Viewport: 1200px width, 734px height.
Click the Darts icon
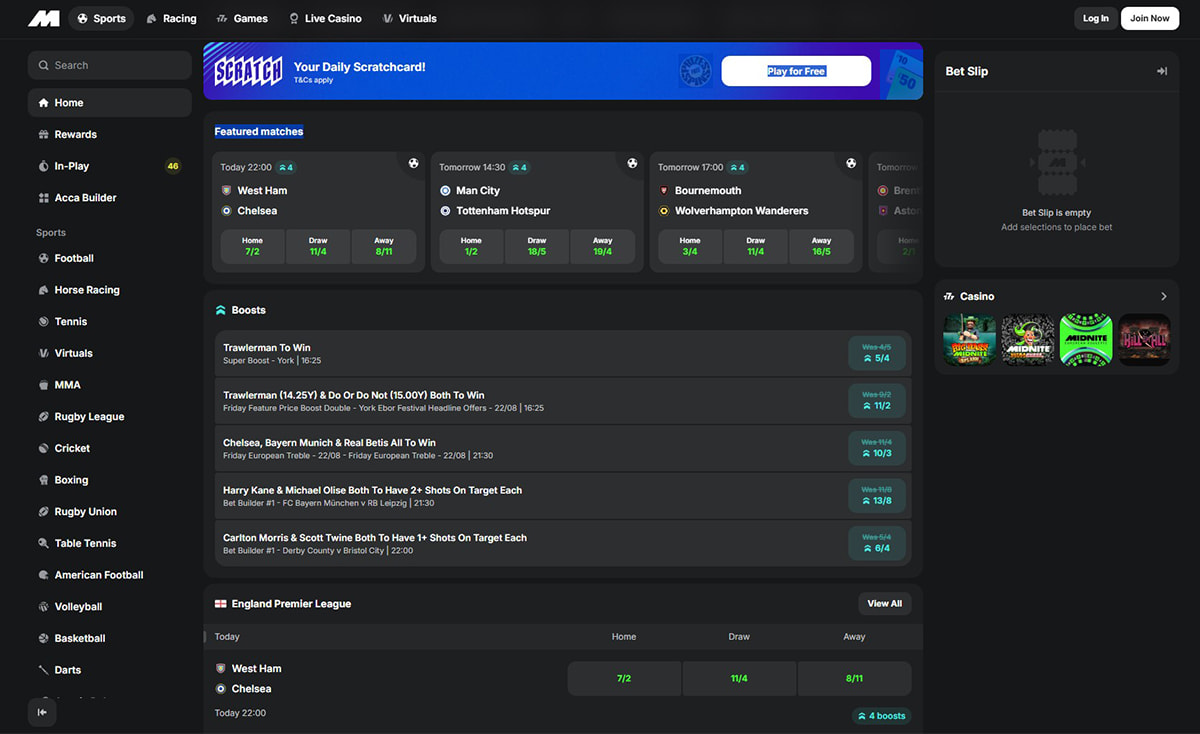(x=43, y=670)
